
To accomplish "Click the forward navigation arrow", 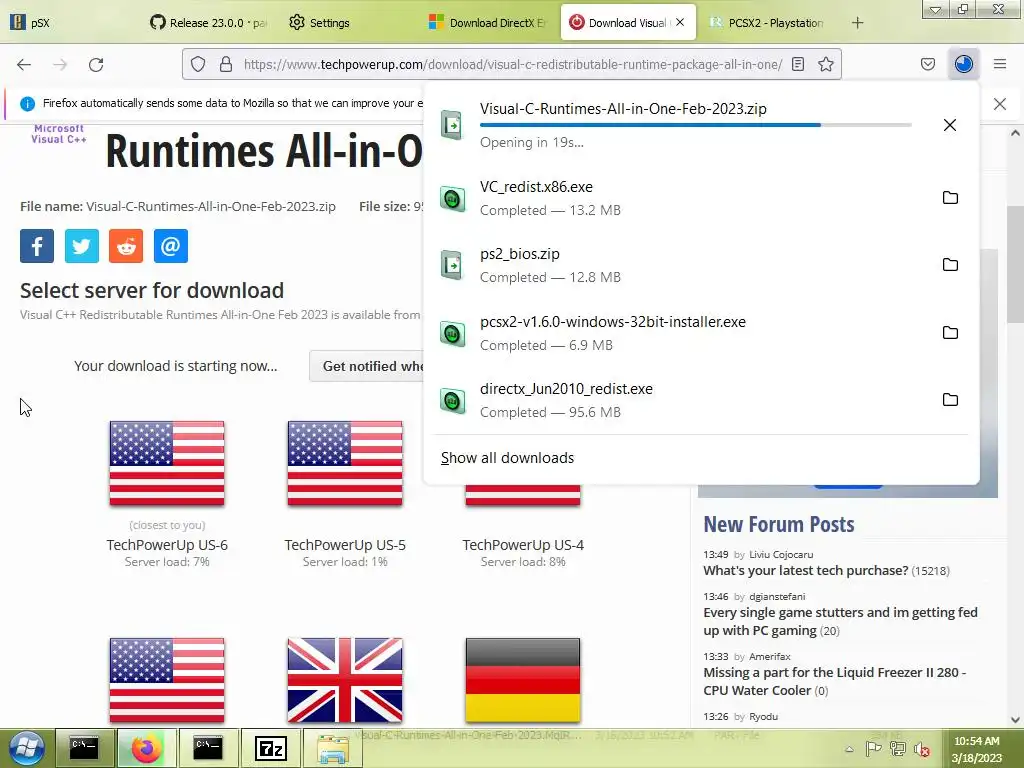I will coord(60,64).
